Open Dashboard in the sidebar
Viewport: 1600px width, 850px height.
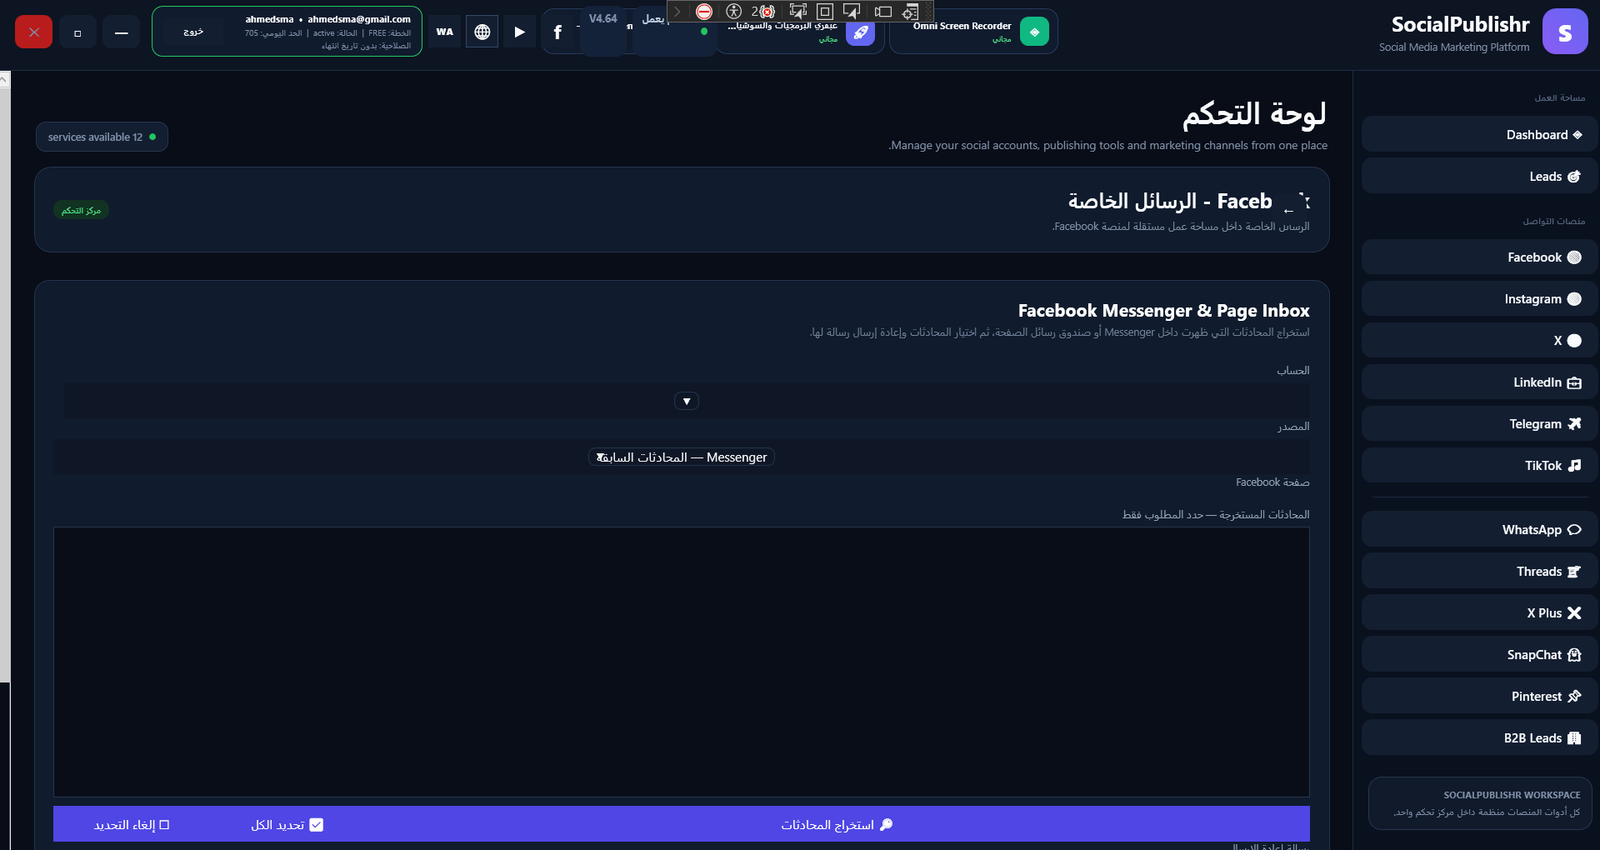pyautogui.click(x=1479, y=135)
